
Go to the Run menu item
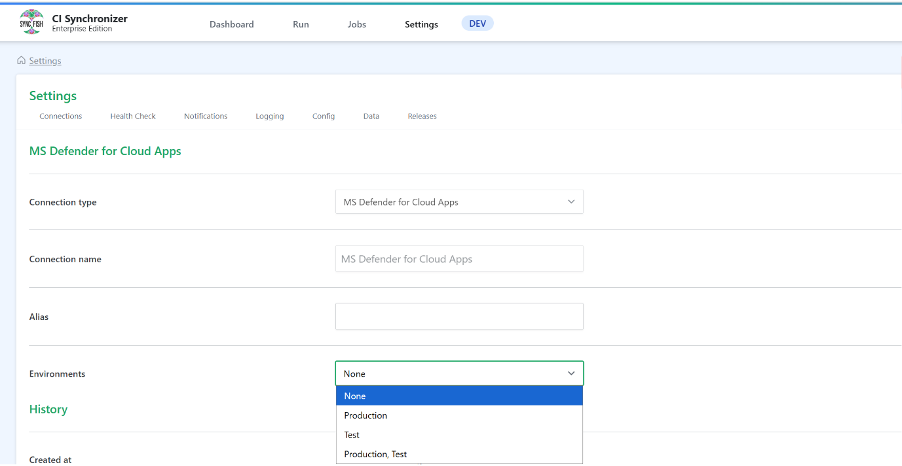(301, 24)
